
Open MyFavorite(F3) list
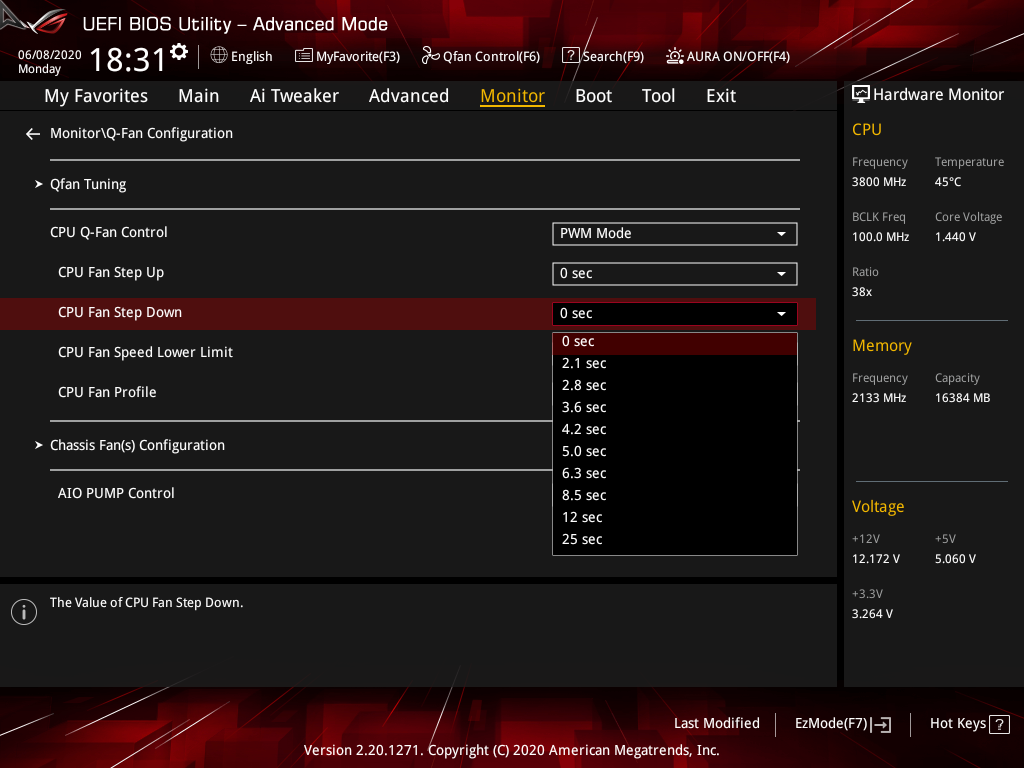point(347,56)
